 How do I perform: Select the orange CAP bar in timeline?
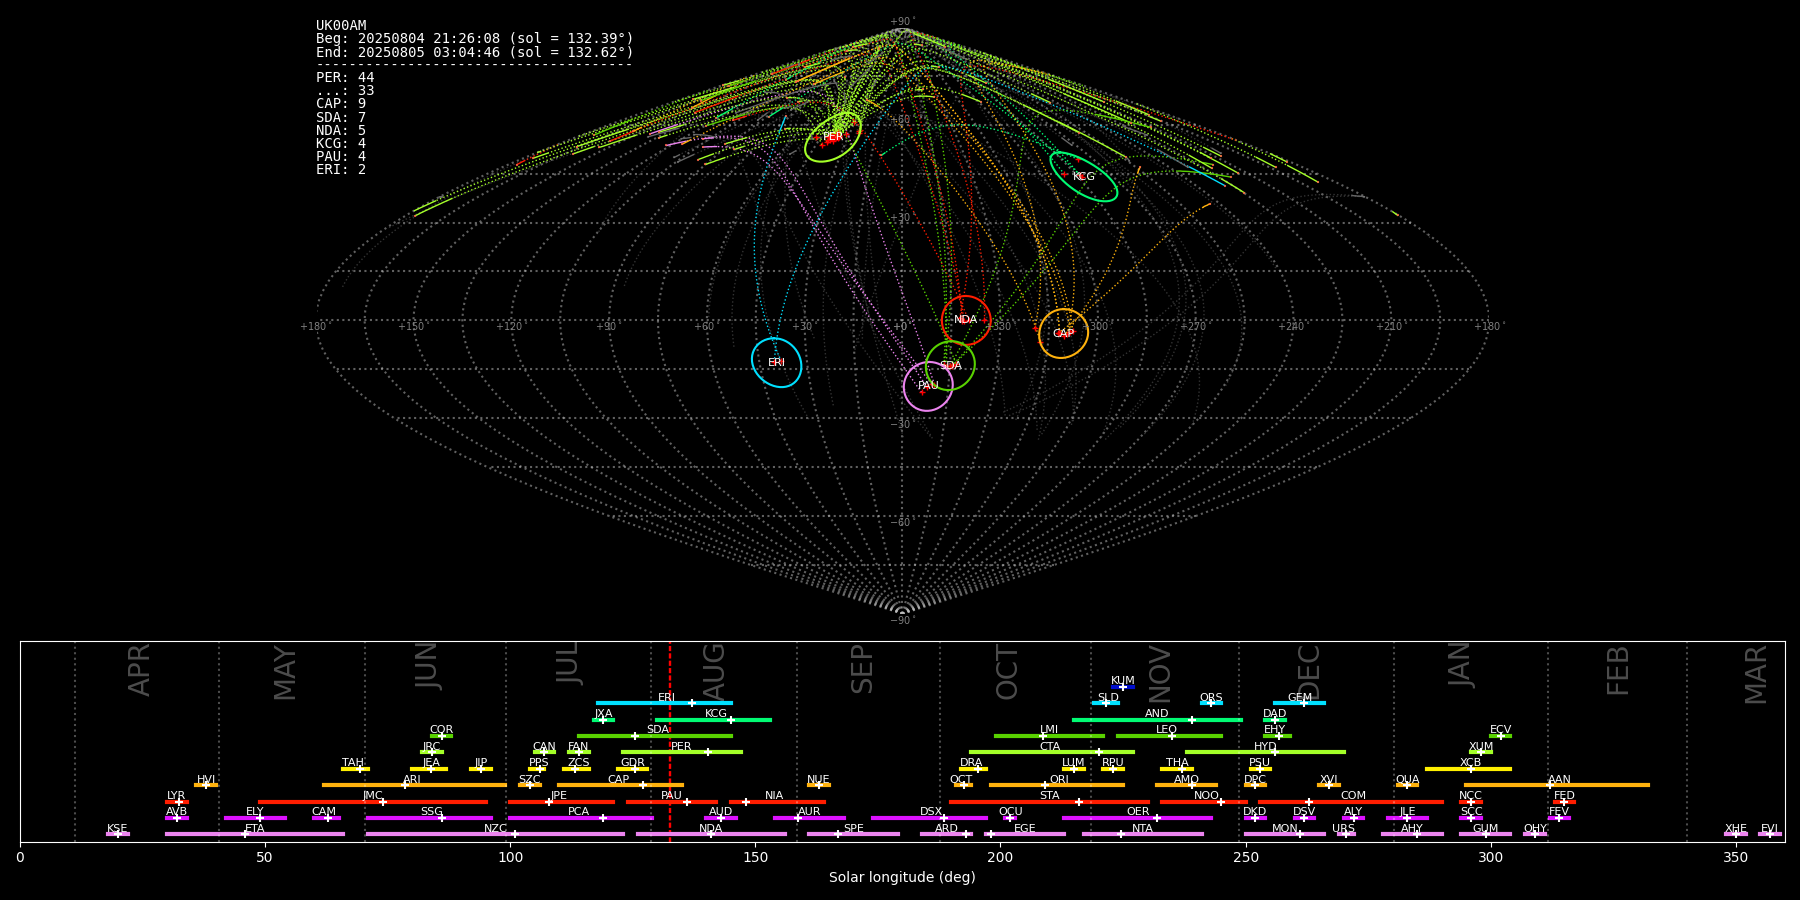620,785
